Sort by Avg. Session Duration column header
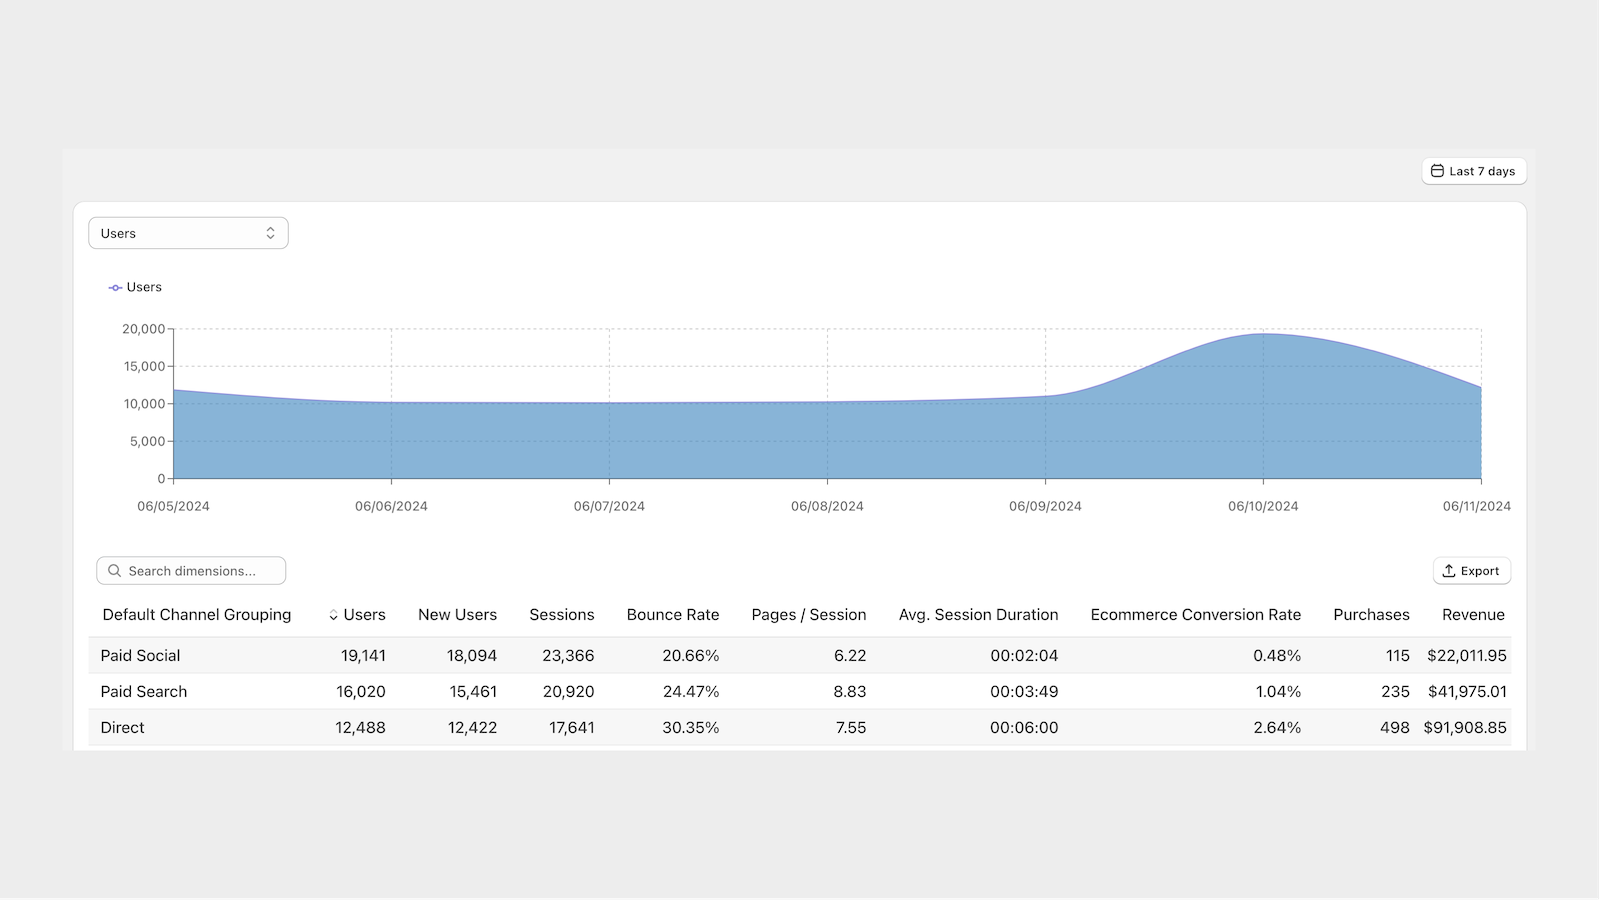 tap(978, 615)
